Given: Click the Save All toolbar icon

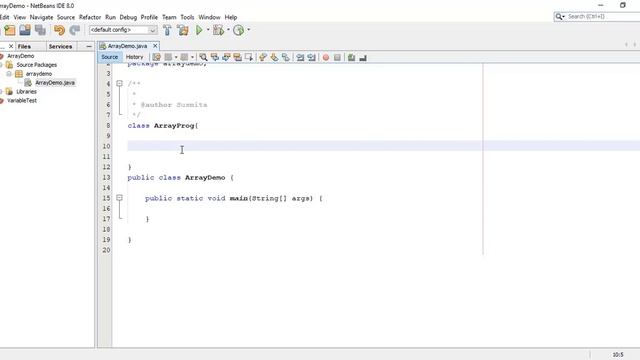Looking at the screenshot, I should click(x=40, y=30).
